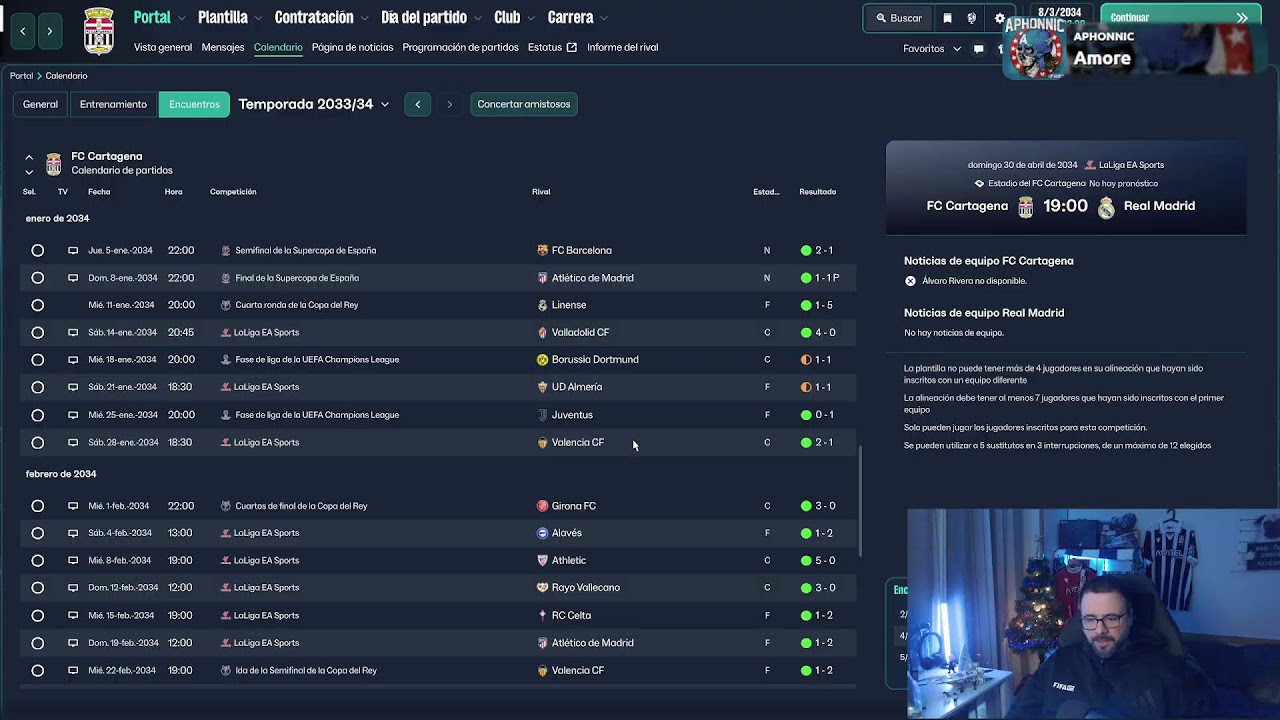Go back with the left navigation arrow
Image resolution: width=1280 pixels, height=720 pixels.
click(x=23, y=31)
